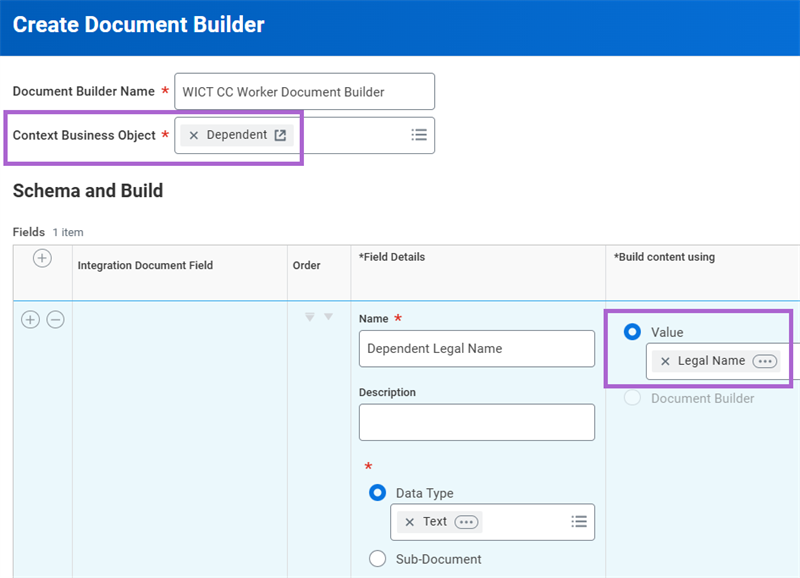This screenshot has height=578, width=800.
Task: Edit the Document Builder Name field
Action: click(x=305, y=91)
